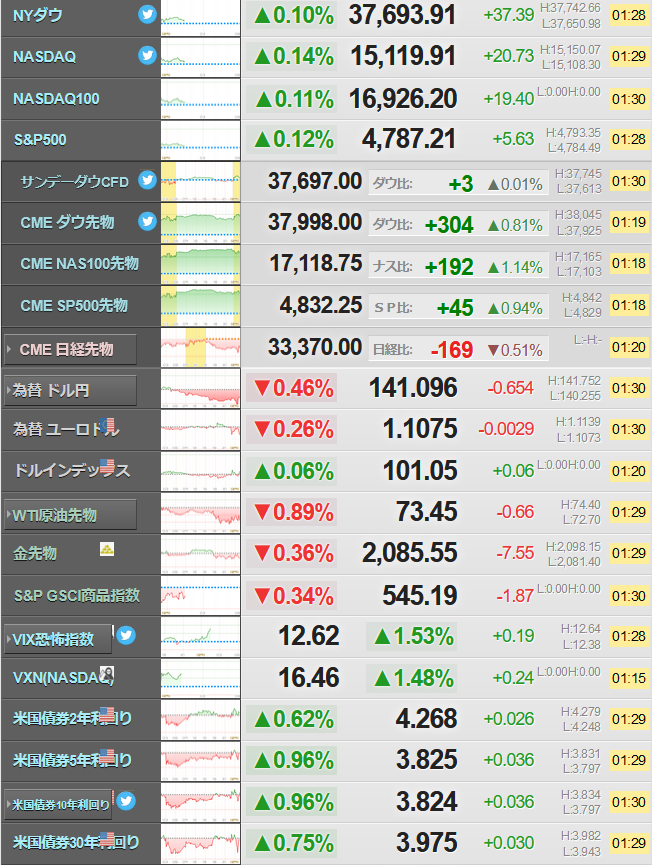This screenshot has width=653, height=865.
Task: Open the NYダウ mini chart
Action: click(201, 18)
